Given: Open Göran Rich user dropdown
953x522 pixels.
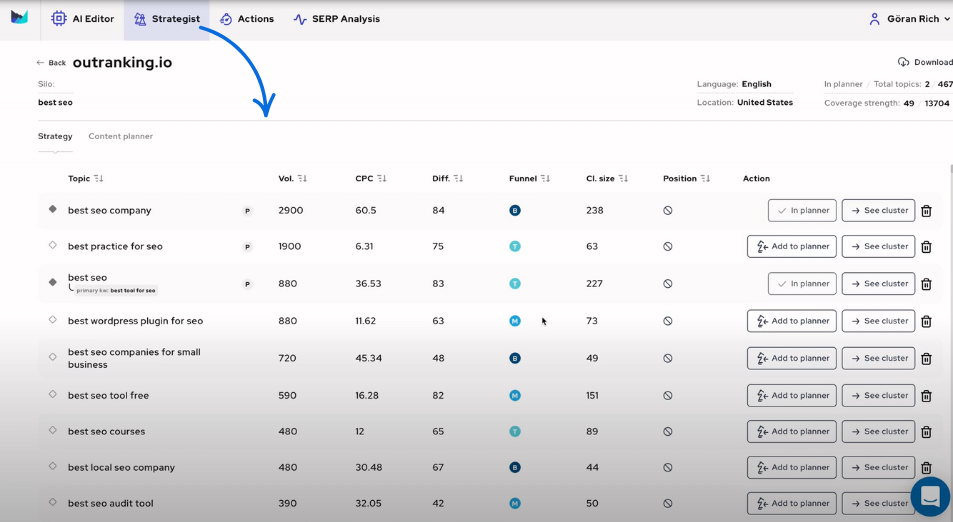Looking at the screenshot, I should [909, 19].
